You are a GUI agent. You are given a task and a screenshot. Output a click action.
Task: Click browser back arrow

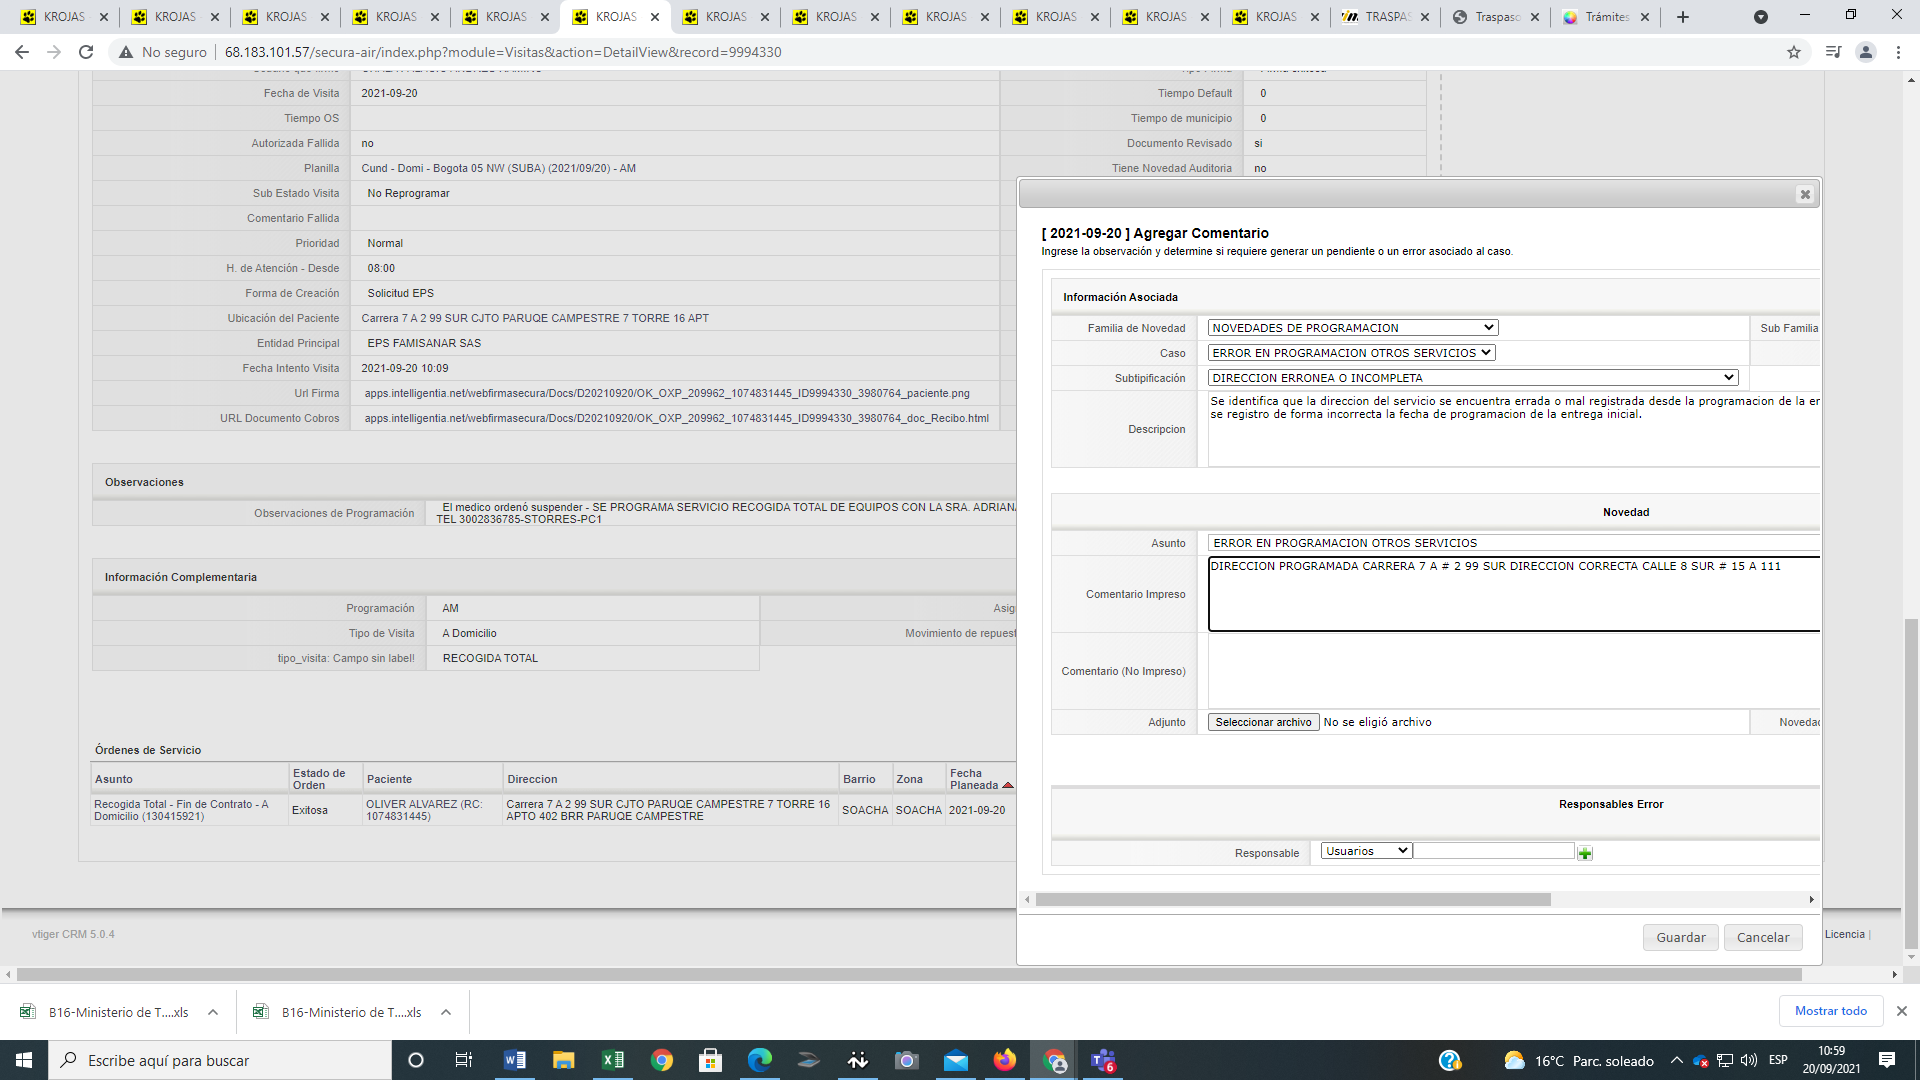pyautogui.click(x=22, y=52)
